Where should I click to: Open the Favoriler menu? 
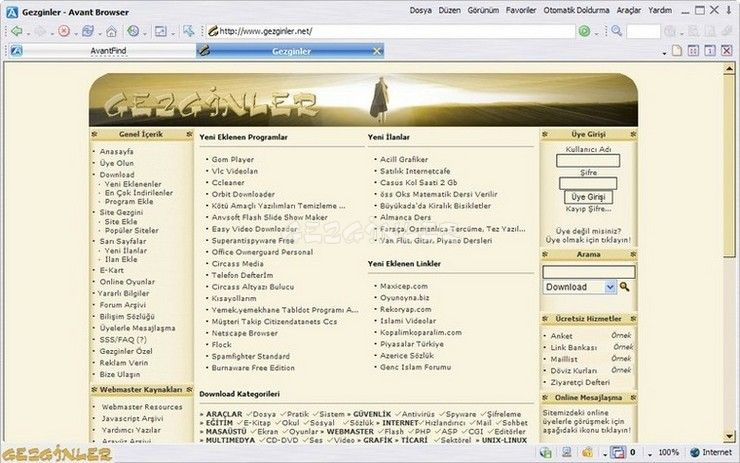[x=521, y=10]
